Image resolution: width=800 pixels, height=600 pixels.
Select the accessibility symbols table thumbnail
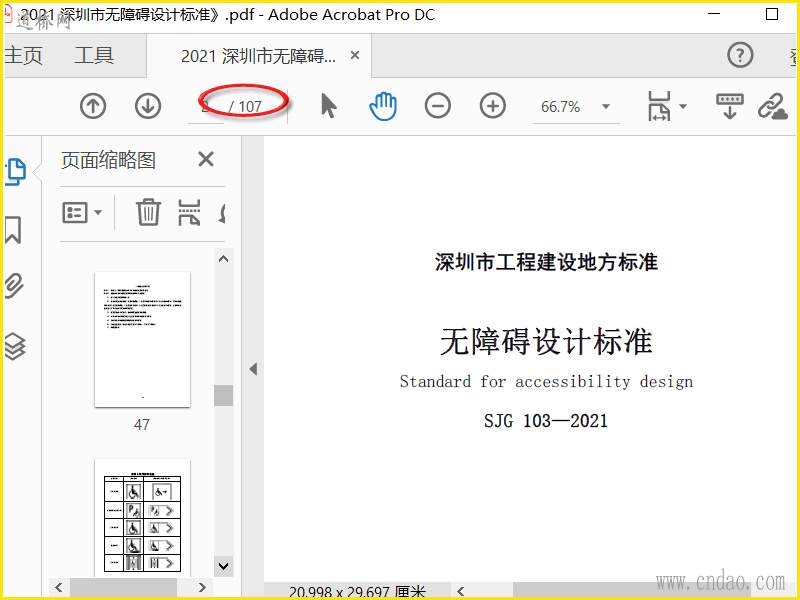coord(142,518)
